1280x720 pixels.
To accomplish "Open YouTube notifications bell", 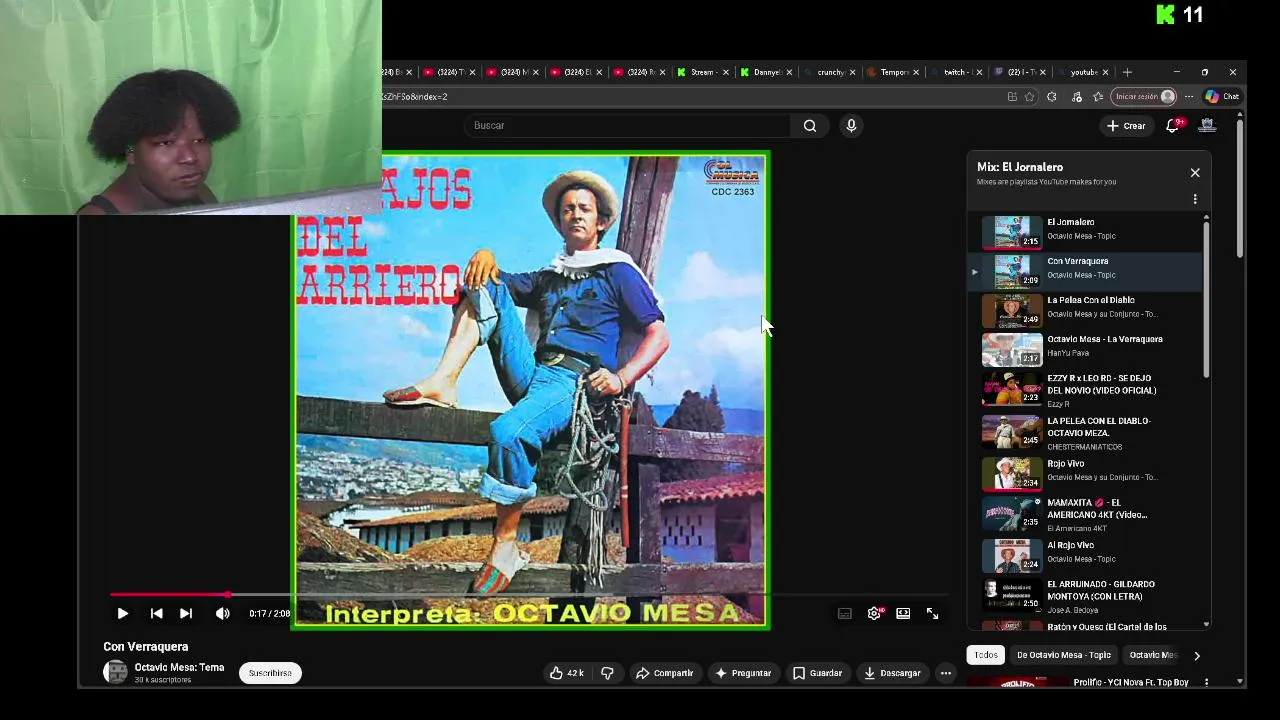I will click(1173, 125).
